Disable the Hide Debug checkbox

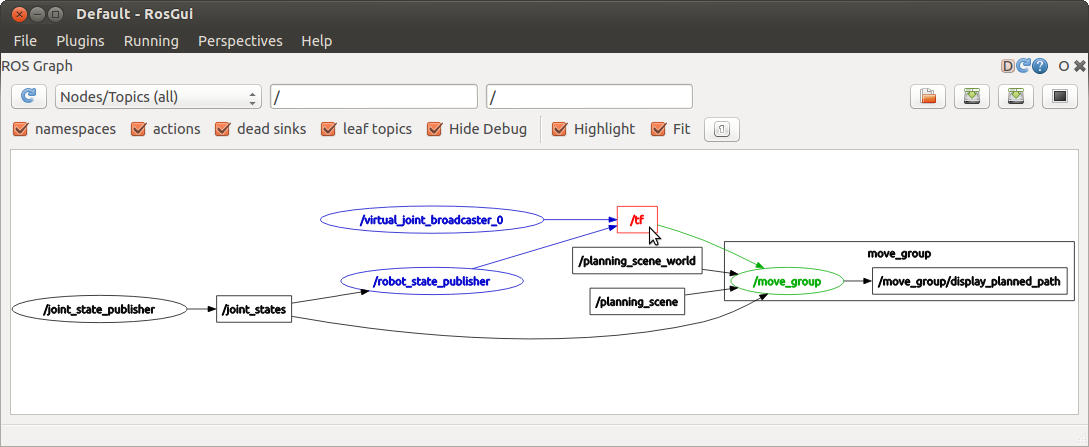pos(435,129)
